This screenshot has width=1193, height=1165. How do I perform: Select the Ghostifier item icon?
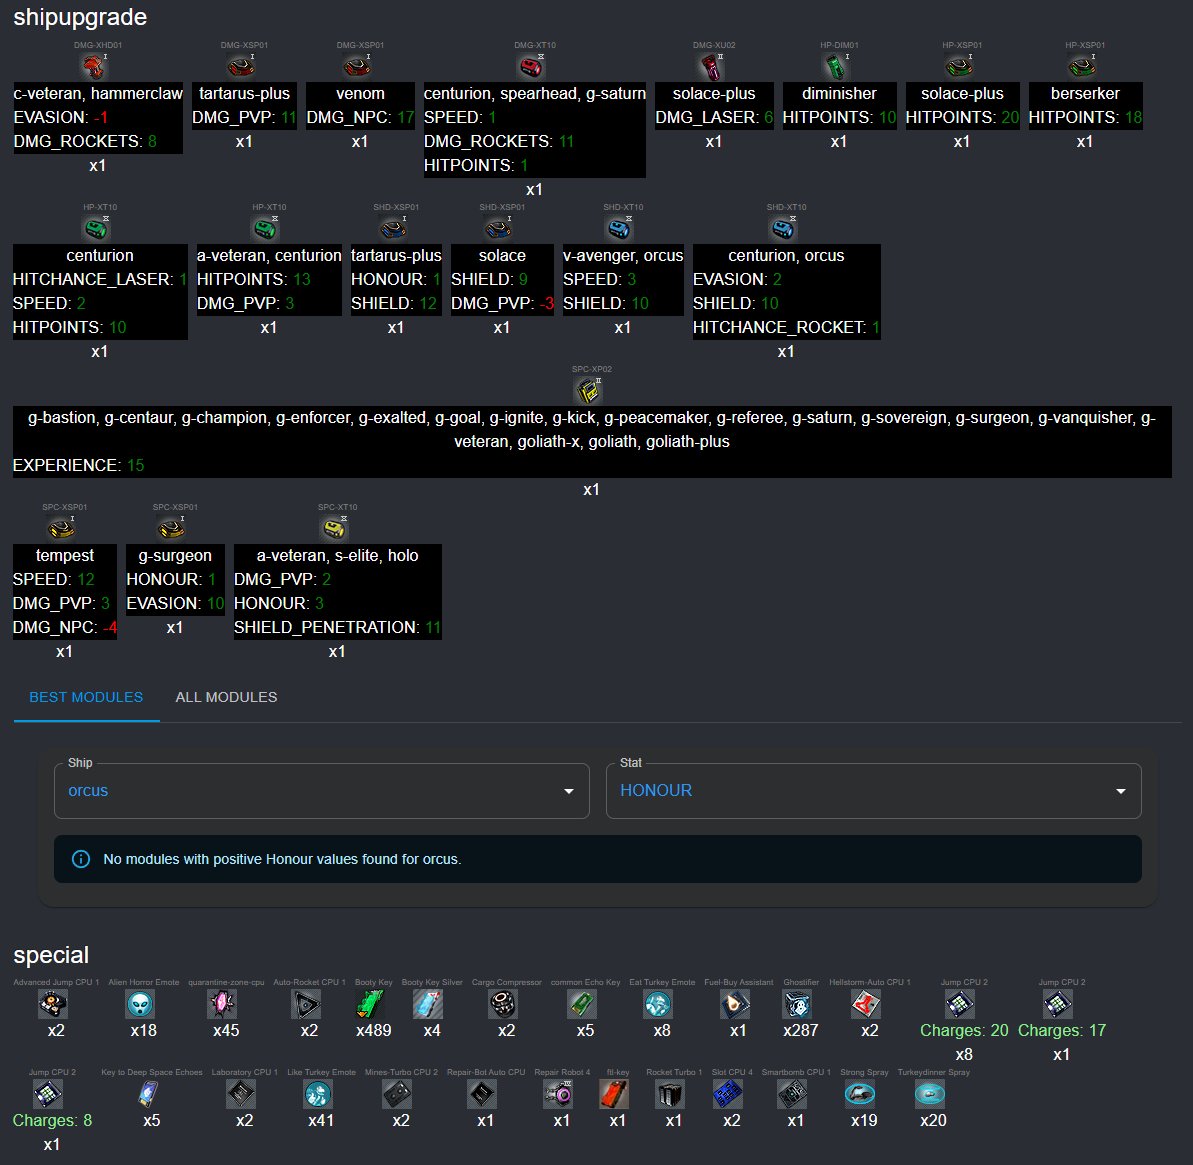pos(800,1003)
